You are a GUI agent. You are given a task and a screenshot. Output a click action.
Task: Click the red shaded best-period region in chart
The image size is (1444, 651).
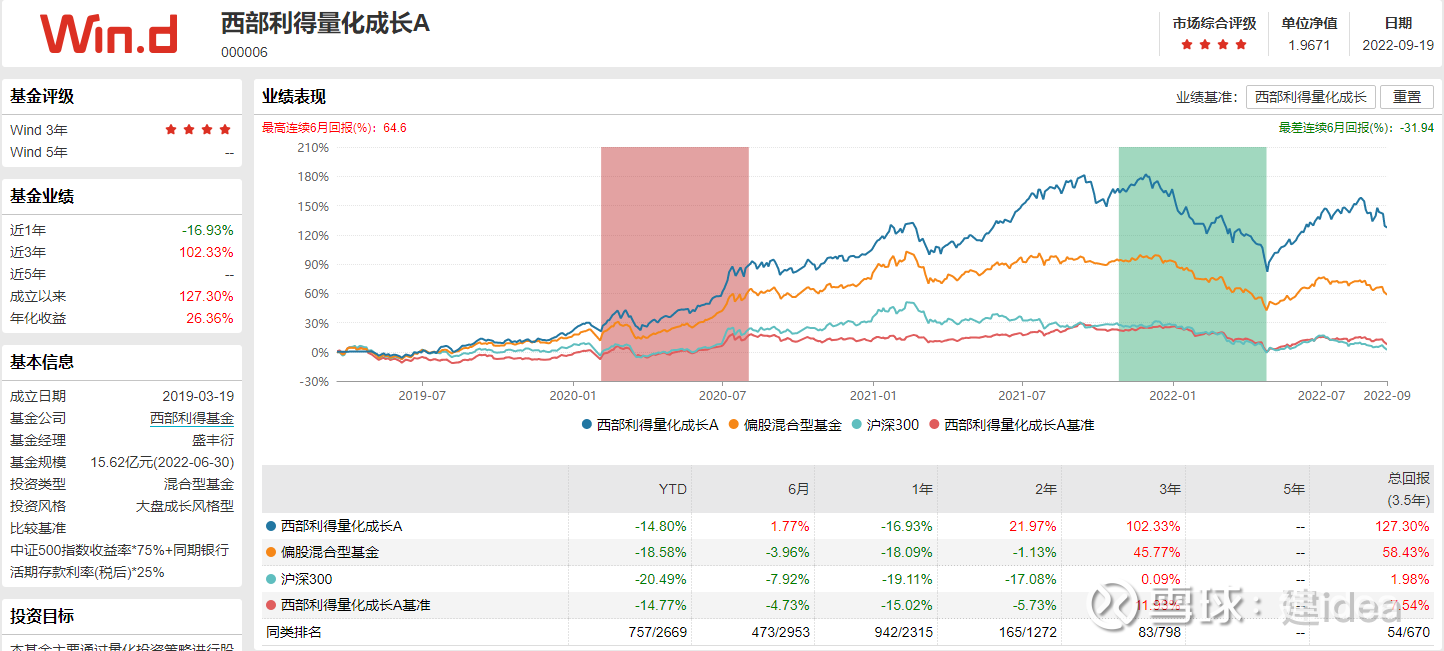click(675, 264)
